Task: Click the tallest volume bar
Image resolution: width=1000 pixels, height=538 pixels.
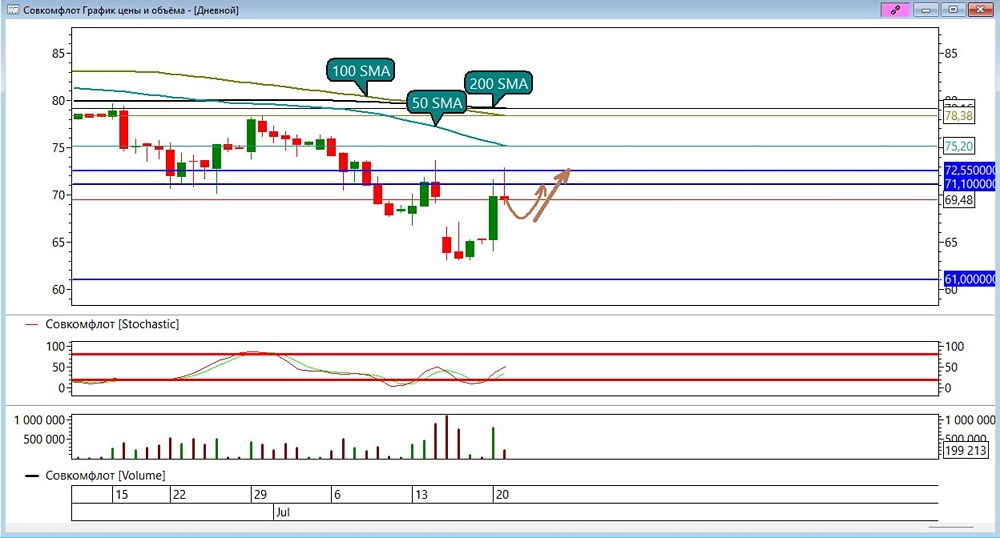Action: pos(446,437)
